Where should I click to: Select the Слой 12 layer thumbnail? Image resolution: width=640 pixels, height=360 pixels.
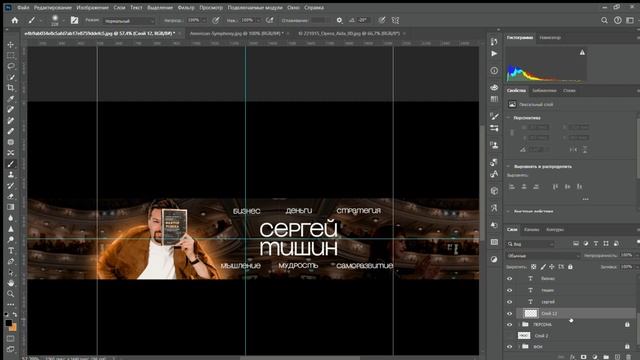tap(531, 313)
